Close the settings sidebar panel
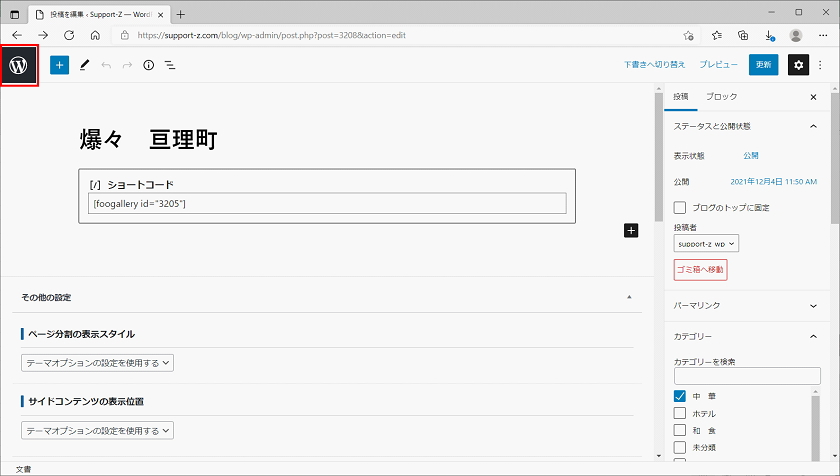 coord(813,97)
